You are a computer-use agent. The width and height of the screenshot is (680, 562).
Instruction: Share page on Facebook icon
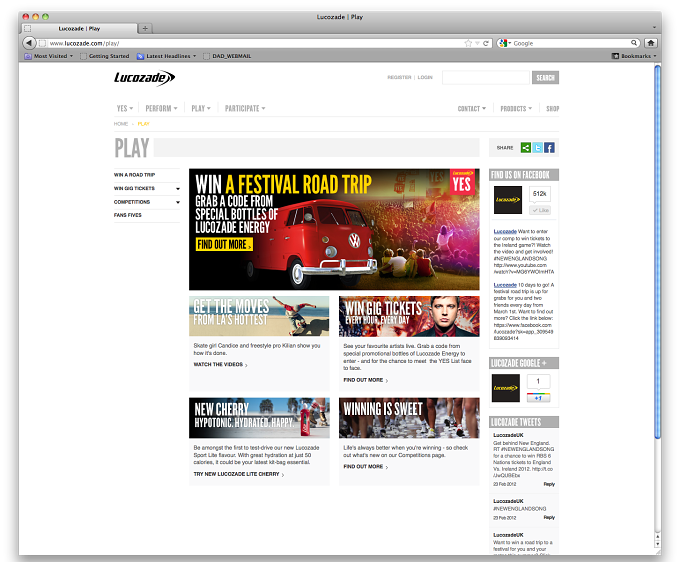click(x=549, y=148)
